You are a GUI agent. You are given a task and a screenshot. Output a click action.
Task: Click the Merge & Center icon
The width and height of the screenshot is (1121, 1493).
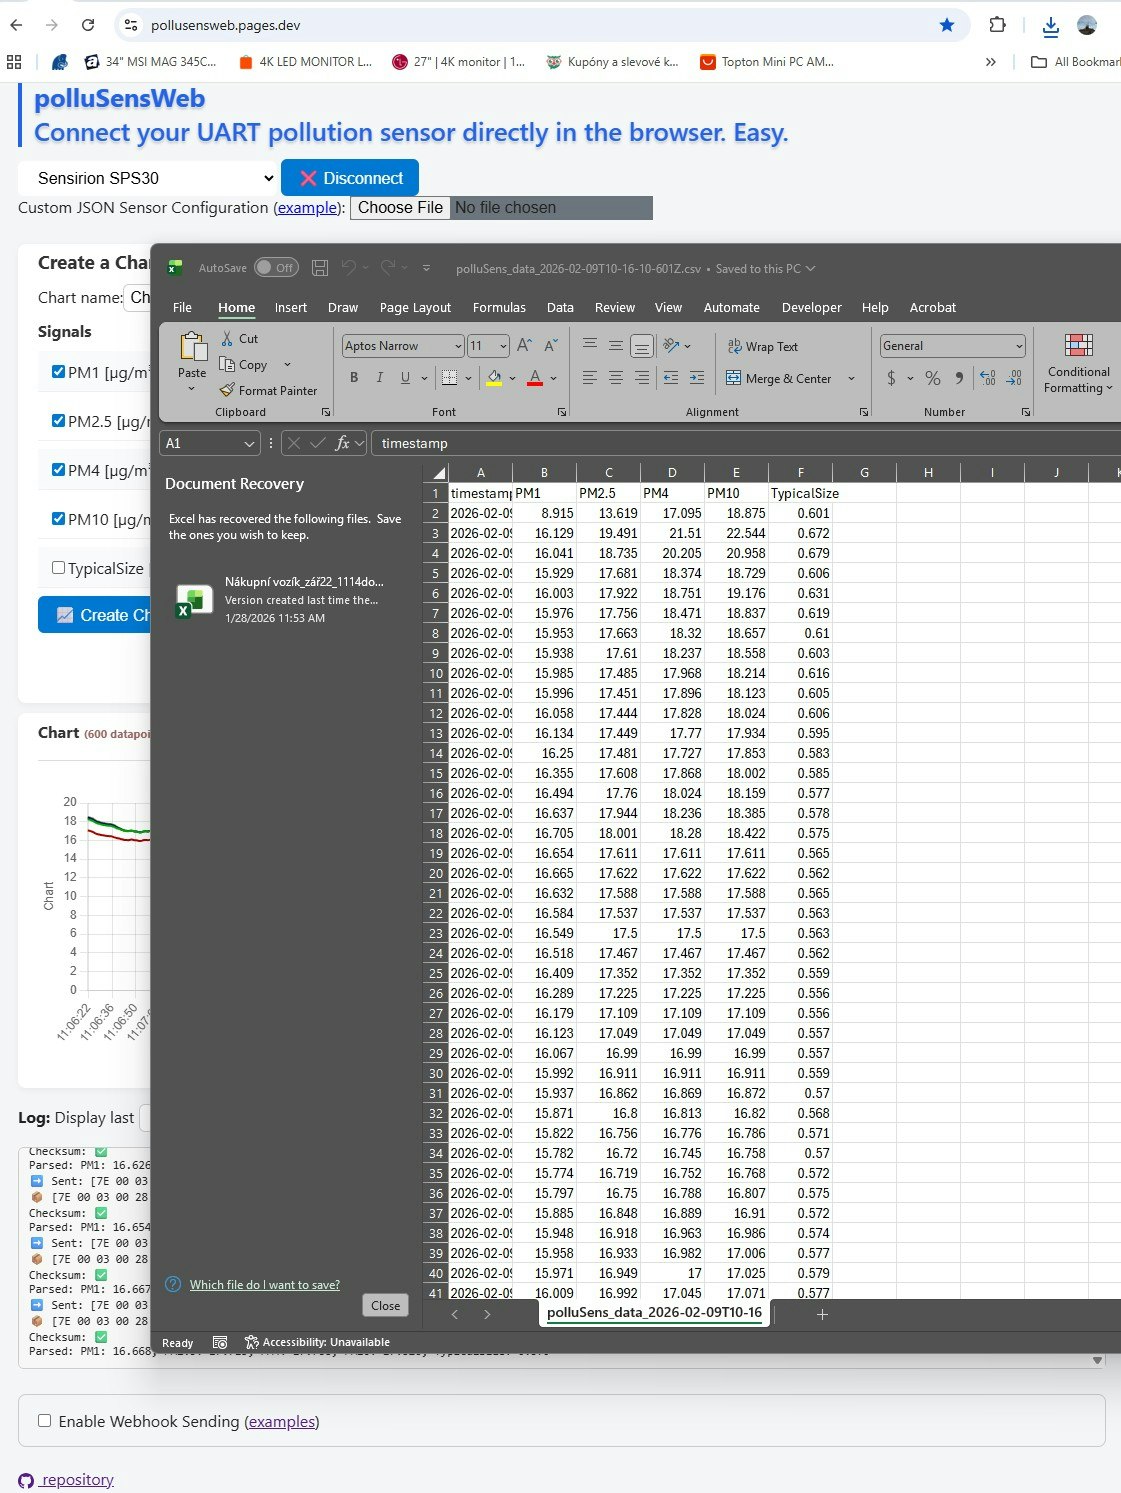pos(734,378)
